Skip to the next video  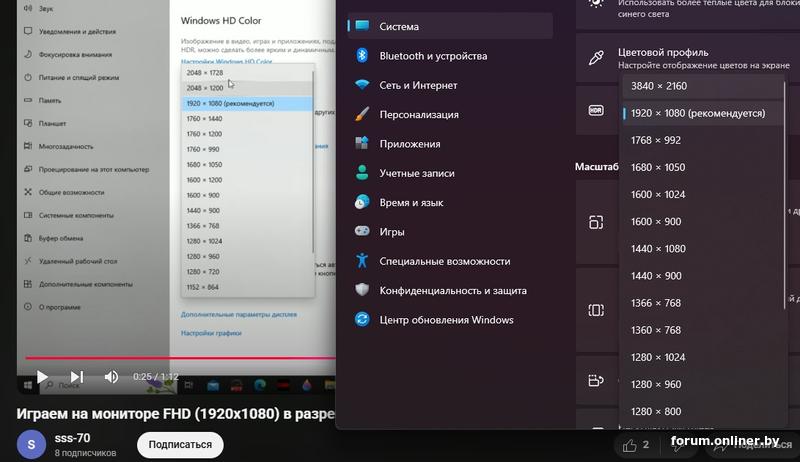click(77, 377)
